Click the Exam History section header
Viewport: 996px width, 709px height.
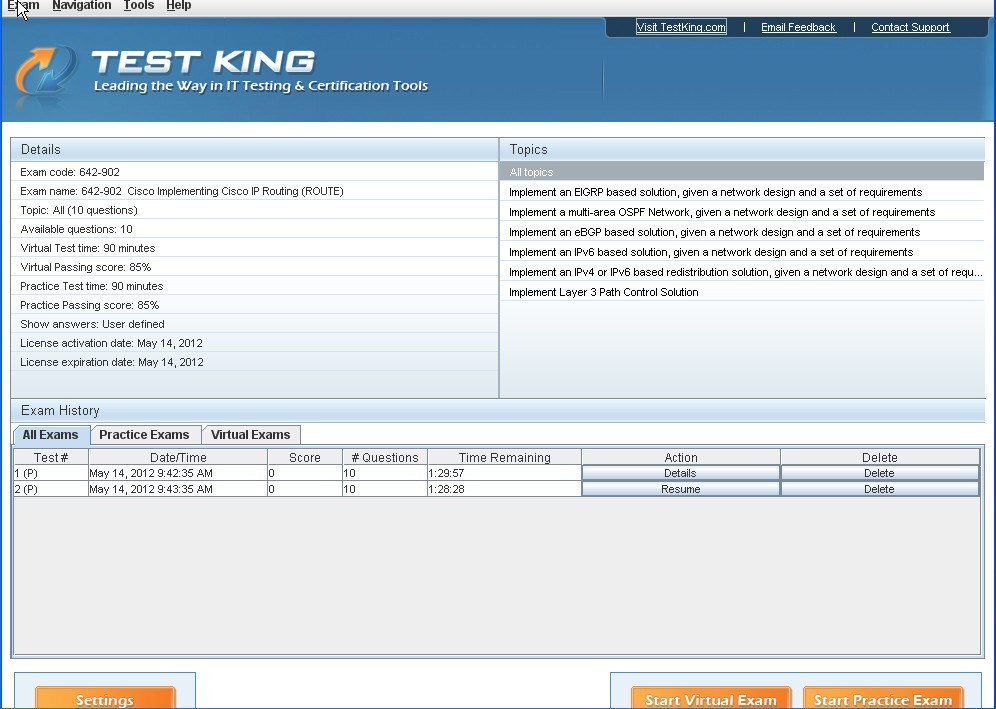click(498, 410)
